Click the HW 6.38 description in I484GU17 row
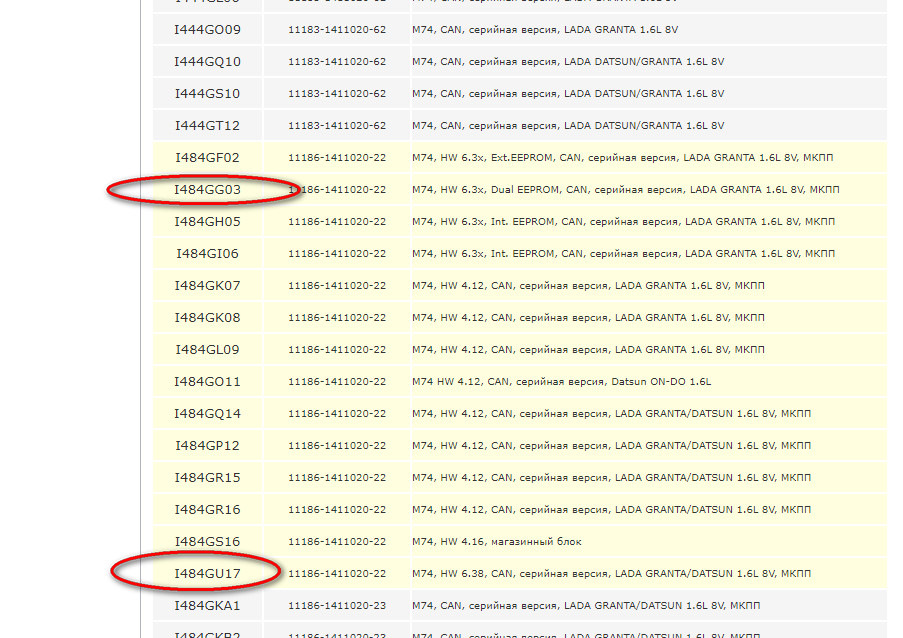903x638 pixels. click(x=612, y=574)
